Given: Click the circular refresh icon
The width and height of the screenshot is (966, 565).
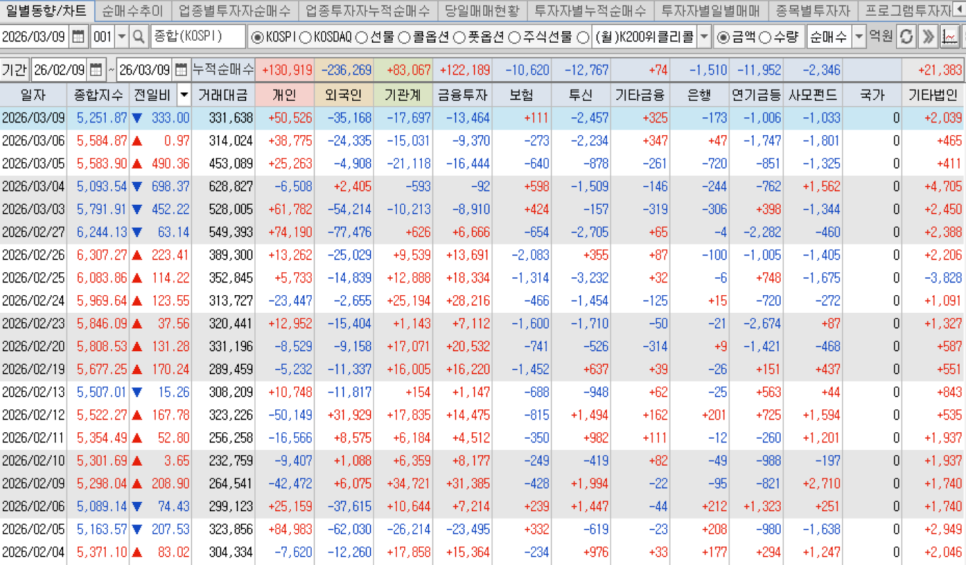Looking at the screenshot, I should 906,37.
